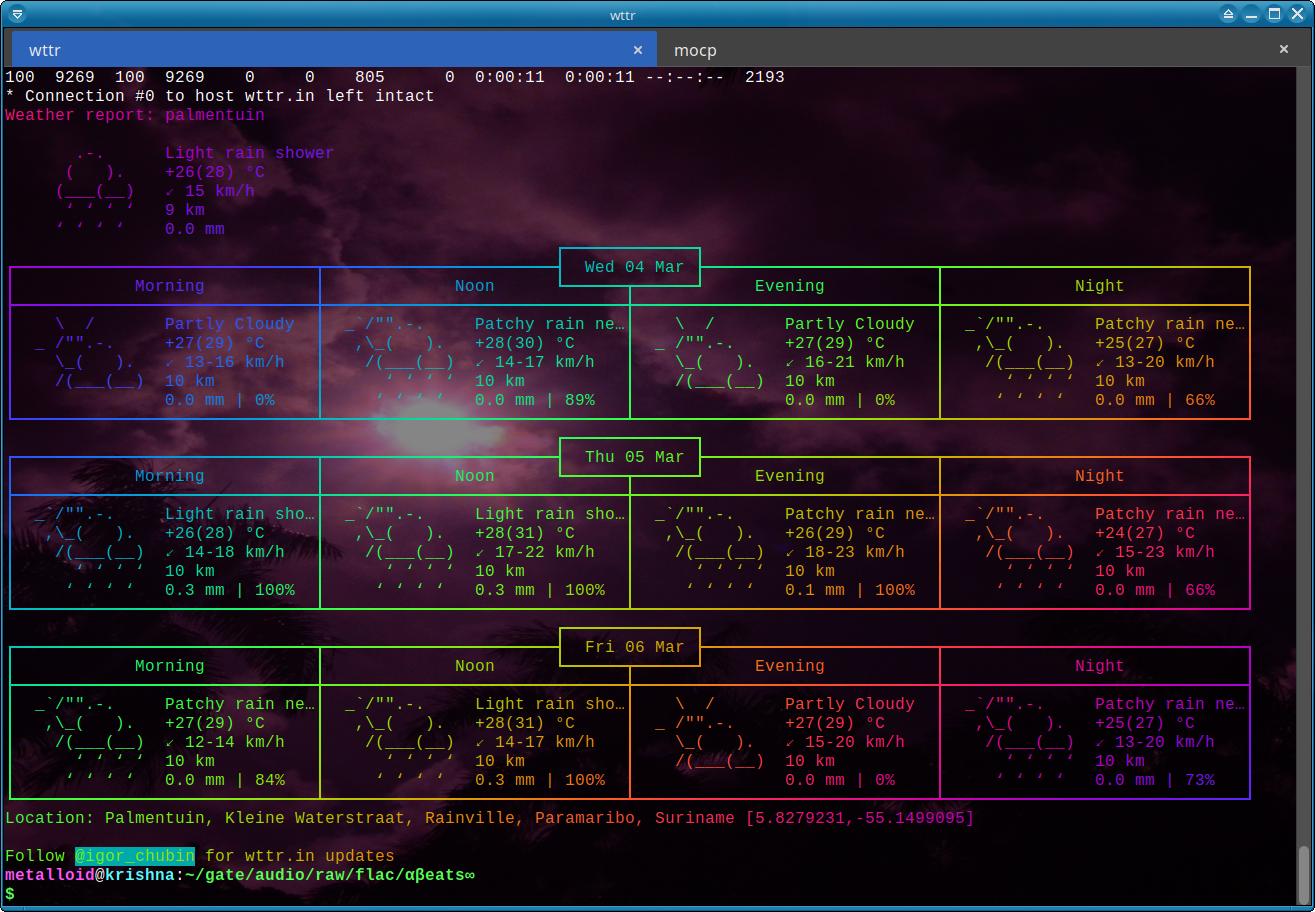The width and height of the screenshot is (1315, 912).
Task: Click the 'Weather report: palmentuin' heading
Action: coord(135,115)
